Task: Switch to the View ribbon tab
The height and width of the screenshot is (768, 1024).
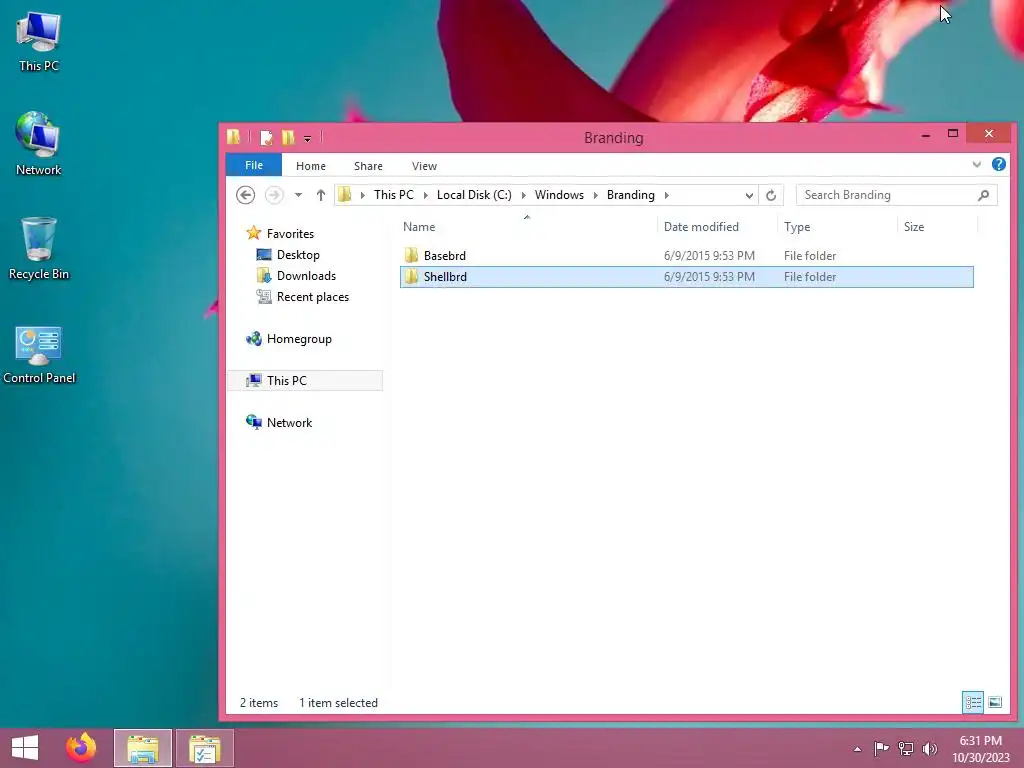Action: click(424, 166)
